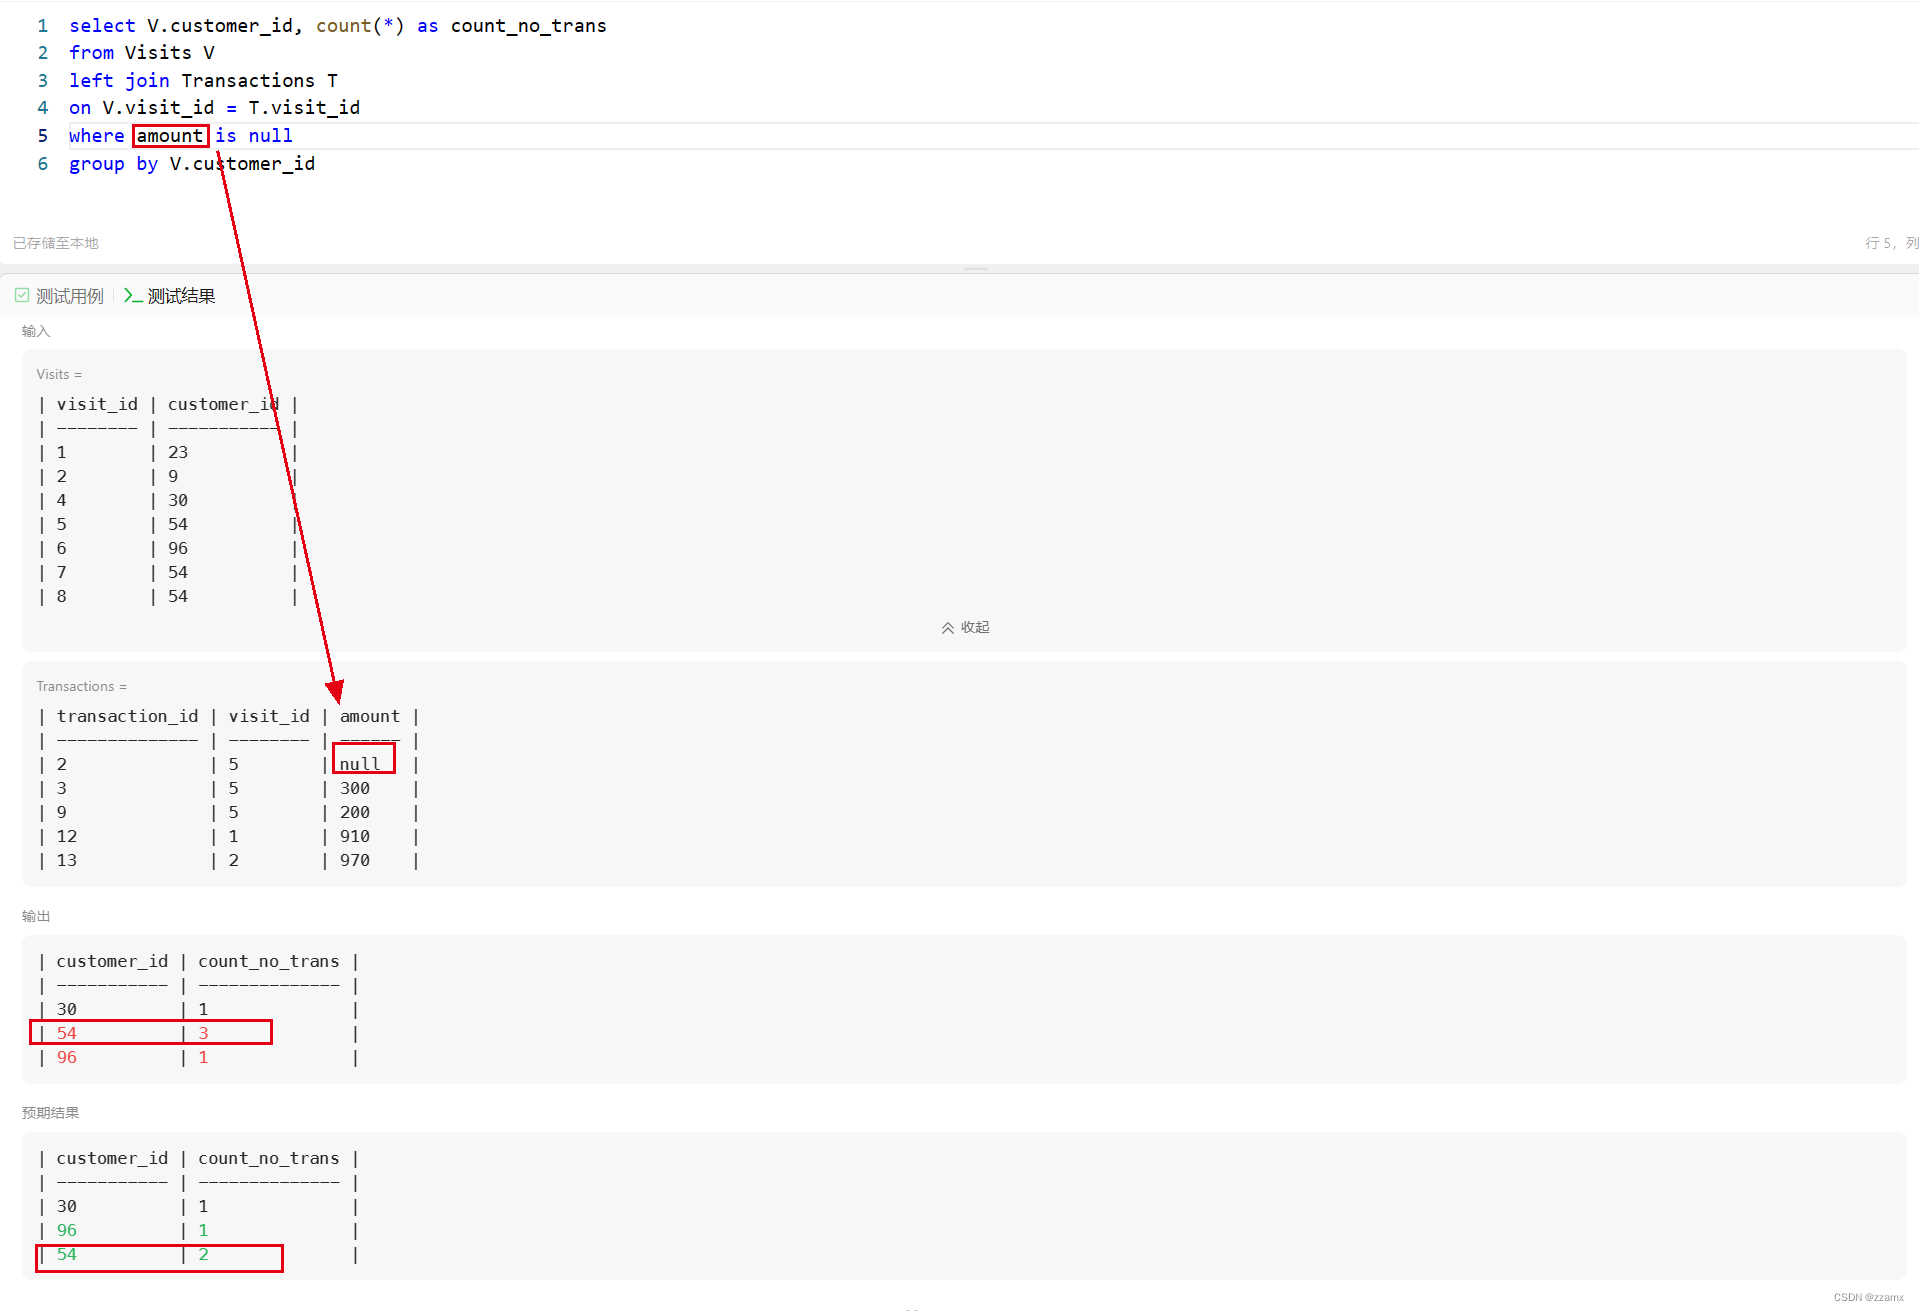Click customer_id 96 in Visits table
The image size is (1919, 1311).
tap(178, 548)
